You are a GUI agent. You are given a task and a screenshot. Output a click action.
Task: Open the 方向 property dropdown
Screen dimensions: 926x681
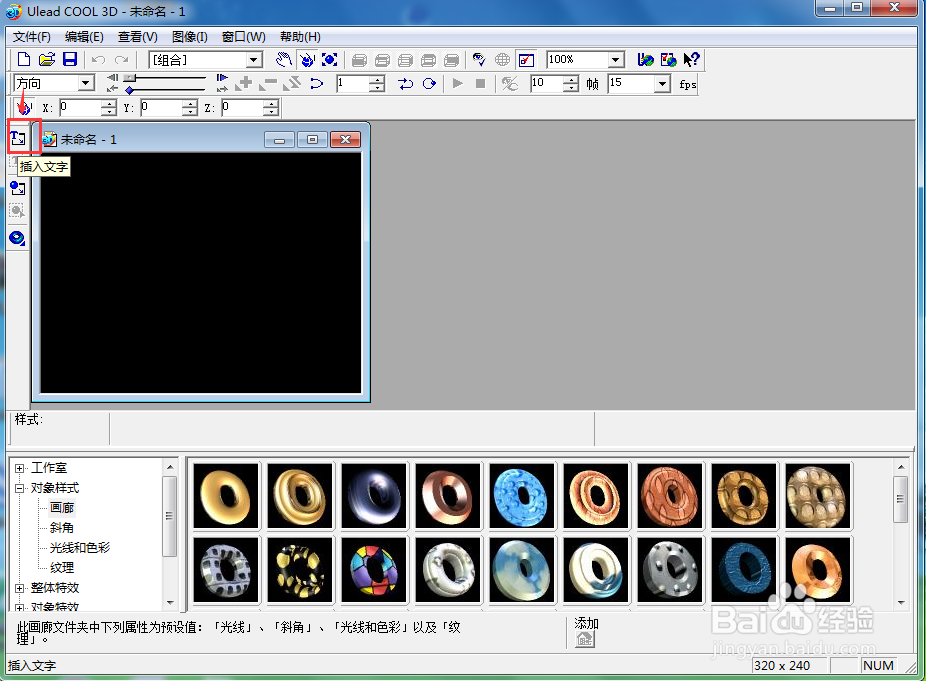pyautogui.click(x=86, y=83)
